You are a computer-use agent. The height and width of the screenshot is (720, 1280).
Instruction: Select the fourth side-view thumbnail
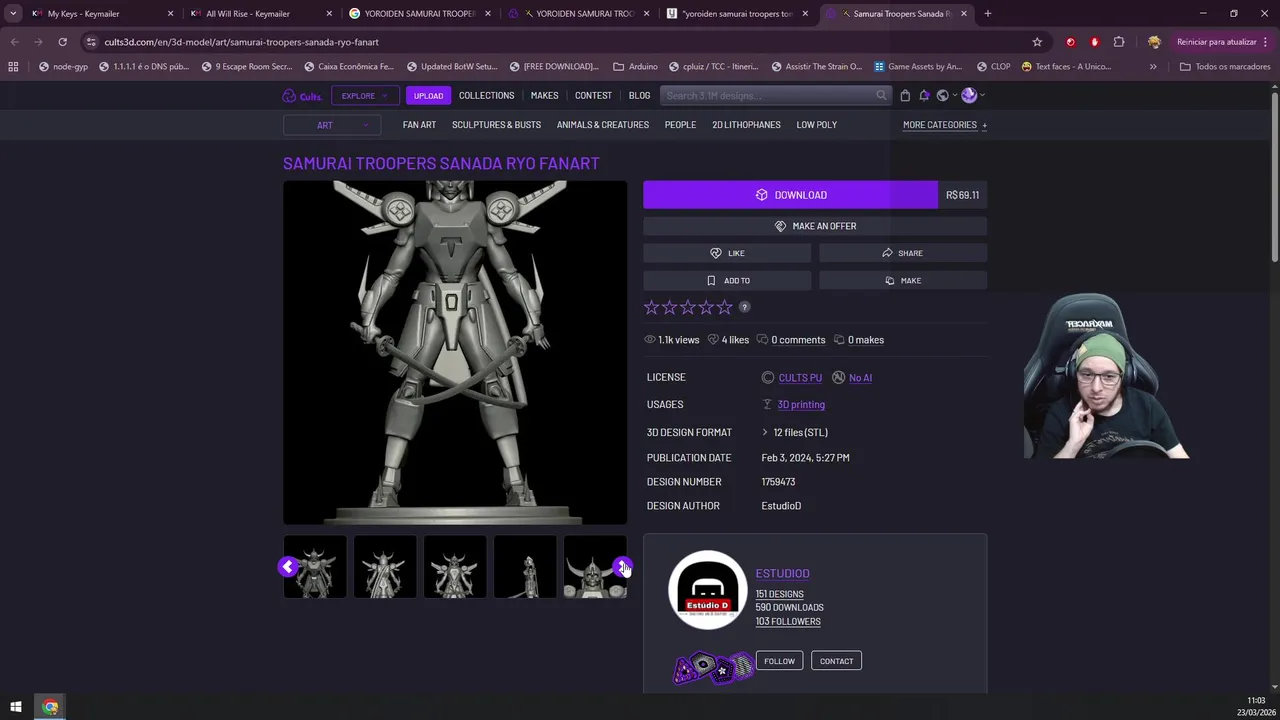tap(525, 567)
